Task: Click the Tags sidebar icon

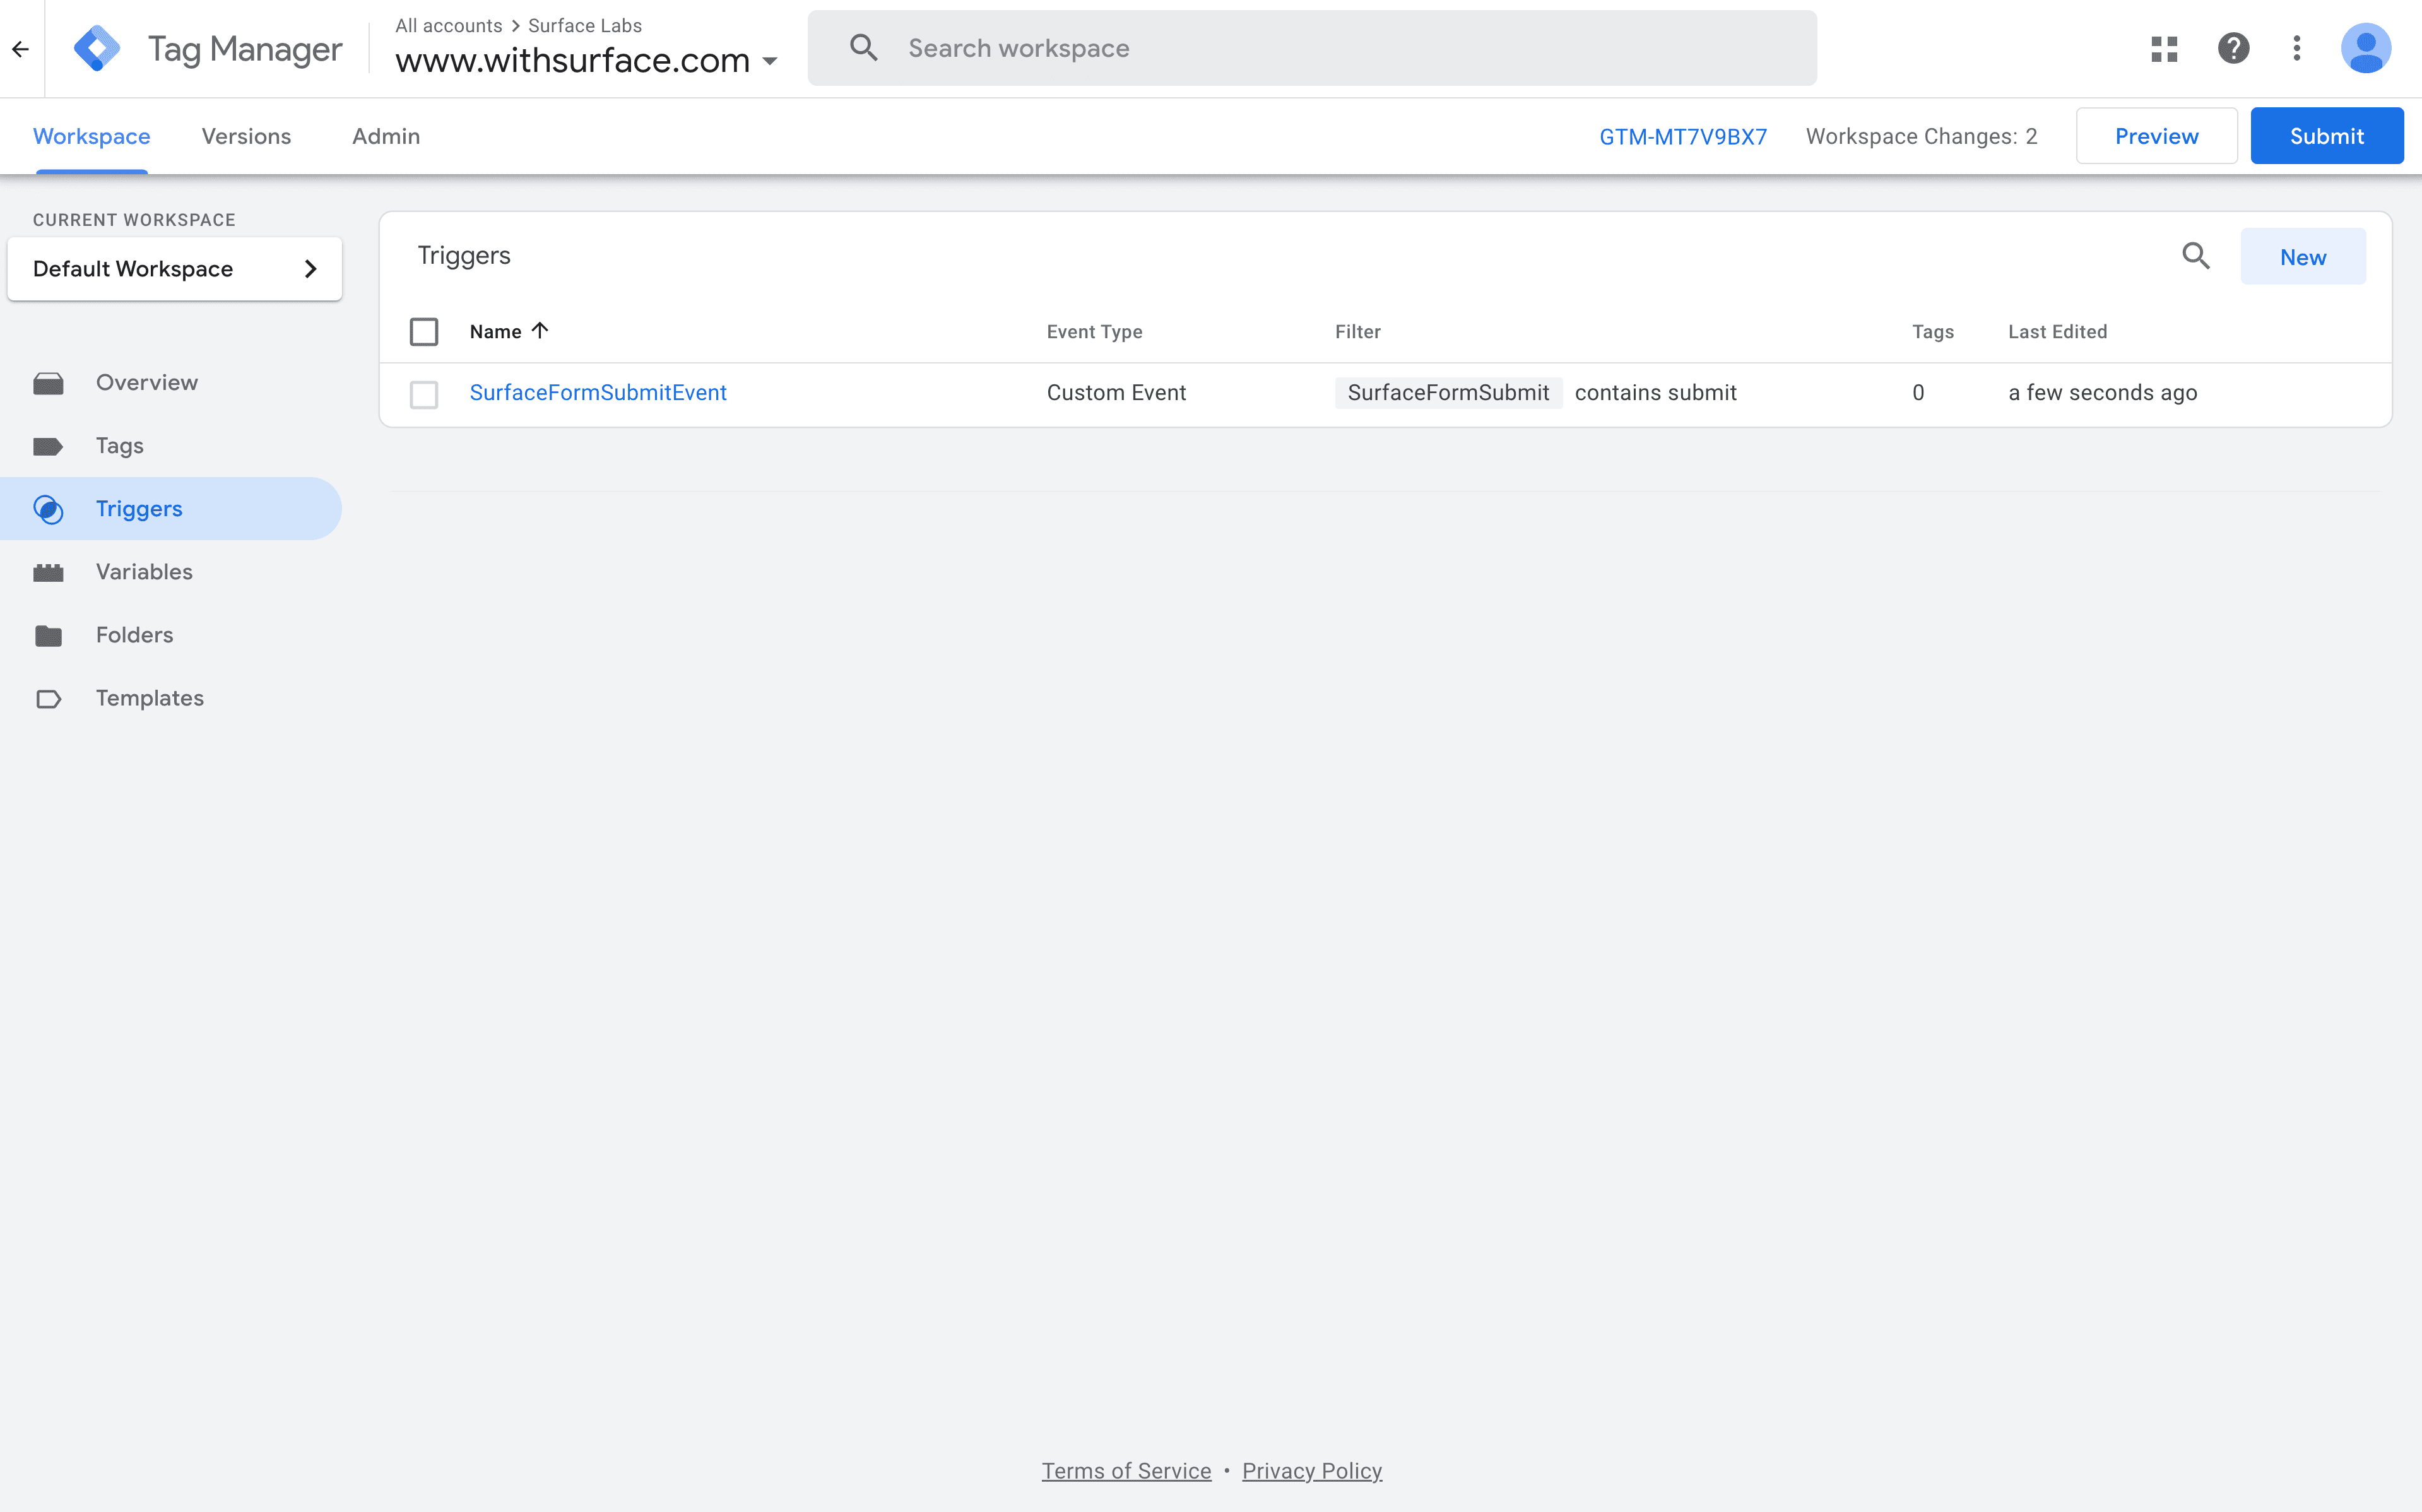Action: coord(48,446)
